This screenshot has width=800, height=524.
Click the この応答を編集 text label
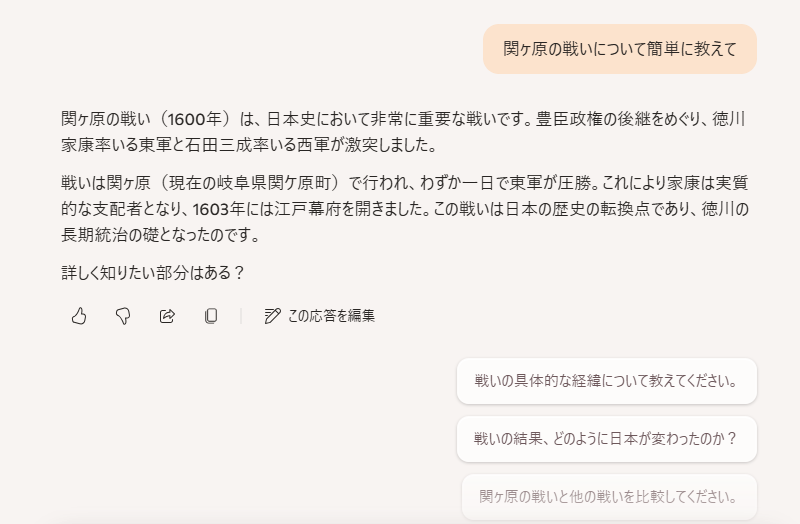[x=331, y=316]
